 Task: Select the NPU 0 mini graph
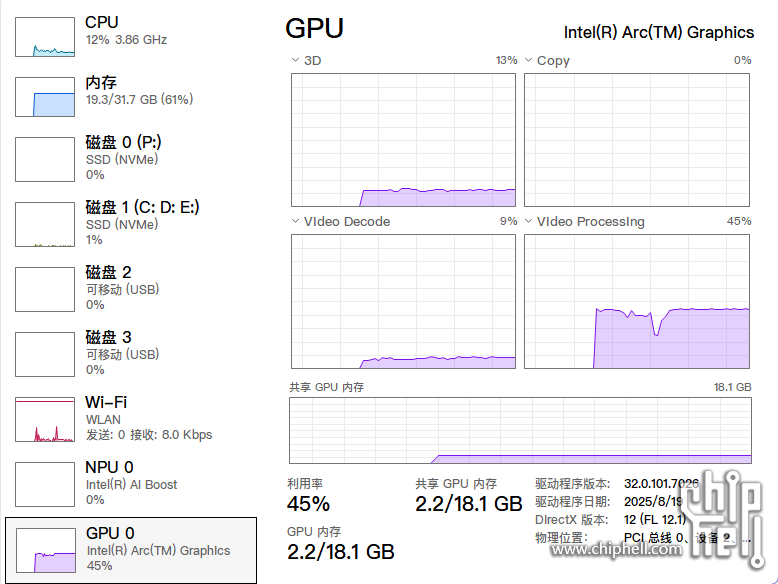point(45,484)
